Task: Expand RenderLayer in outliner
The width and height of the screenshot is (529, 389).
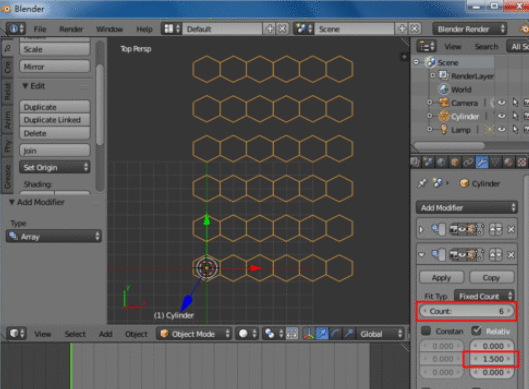Action: (433, 76)
